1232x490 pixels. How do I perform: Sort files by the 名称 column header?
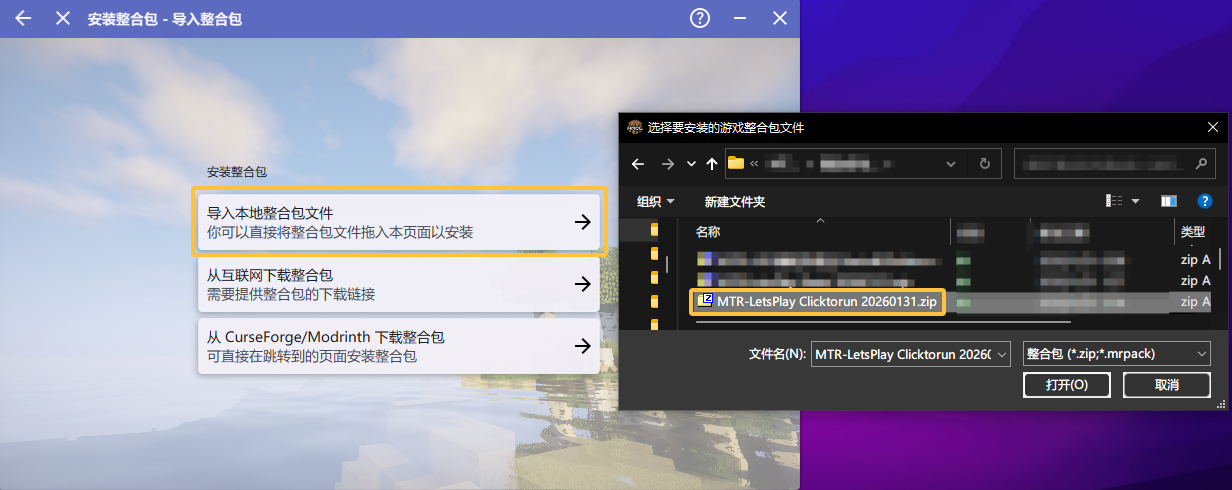pyautogui.click(x=708, y=232)
